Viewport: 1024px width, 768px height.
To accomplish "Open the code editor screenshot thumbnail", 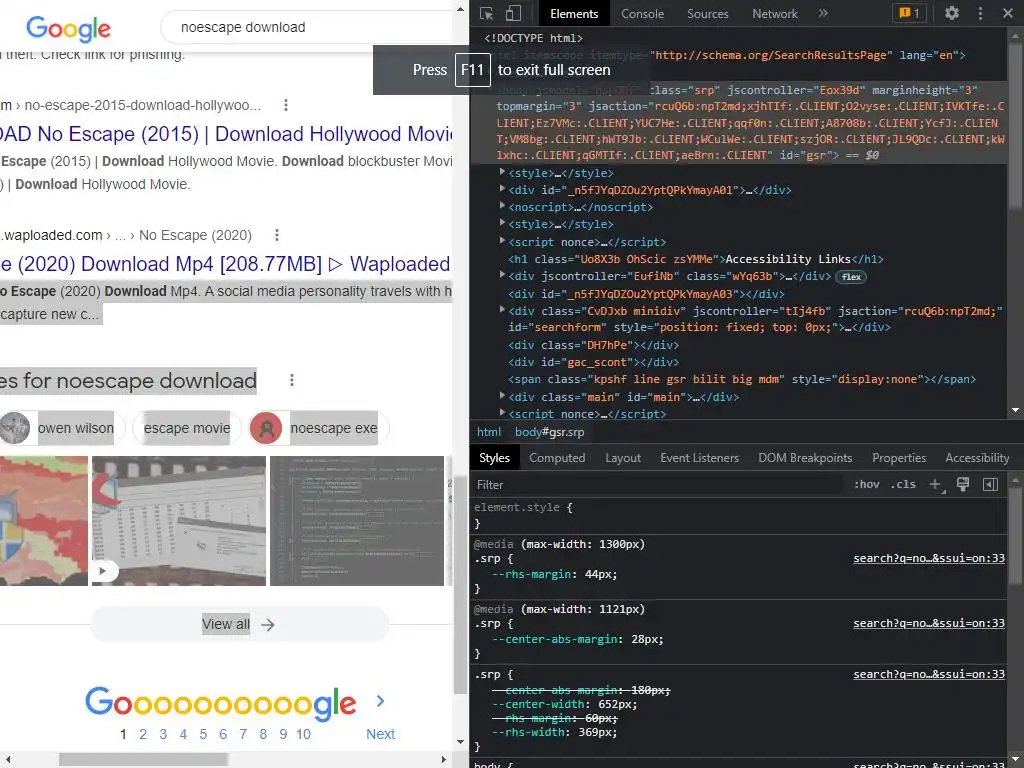I will 357,520.
